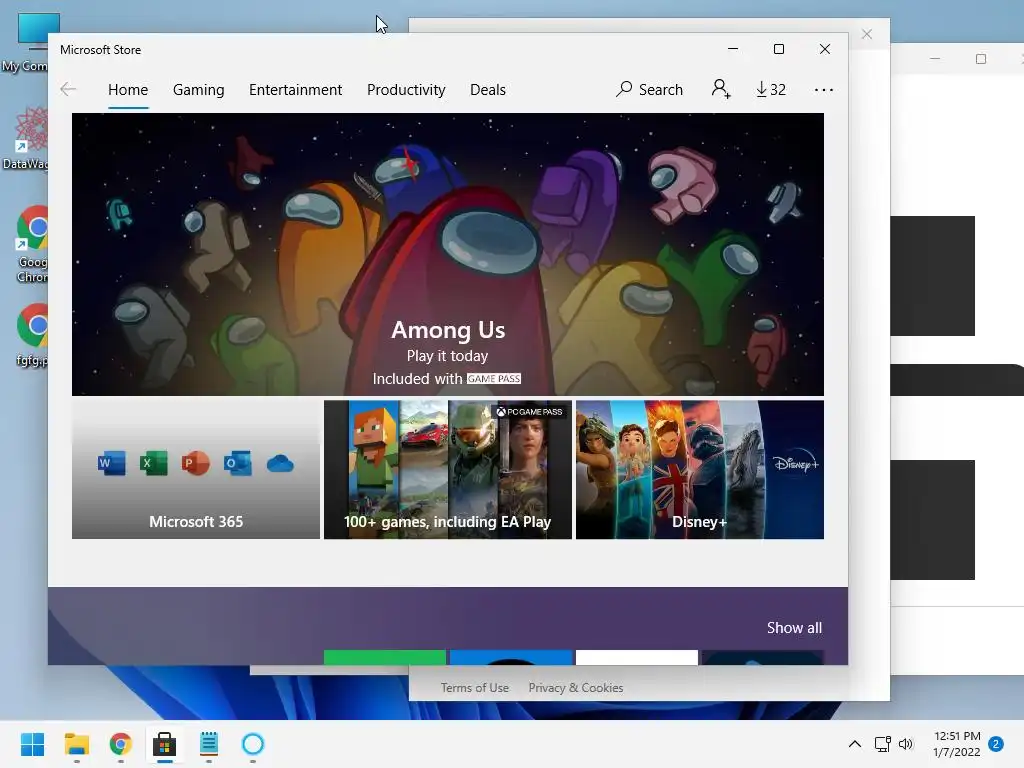1024x768 pixels.
Task: Open the volume tray icon
Action: 905,744
